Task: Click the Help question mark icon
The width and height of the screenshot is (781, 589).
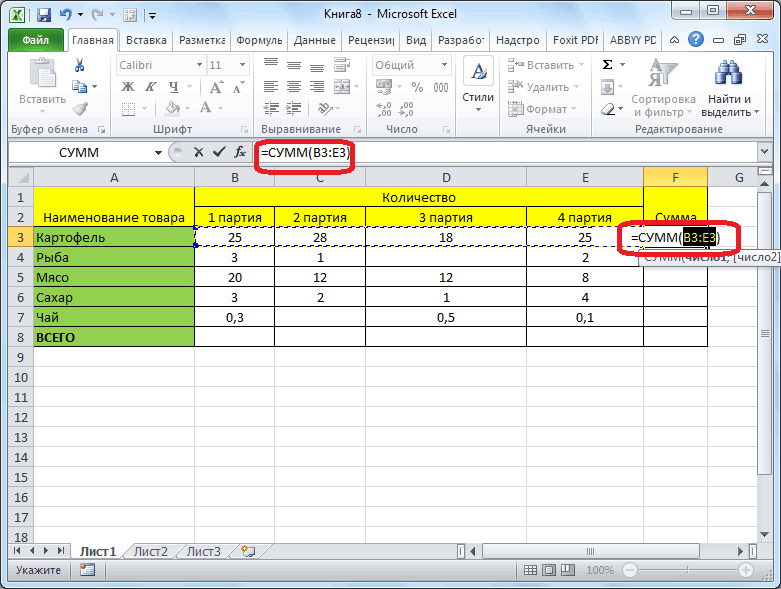Action: [x=696, y=39]
